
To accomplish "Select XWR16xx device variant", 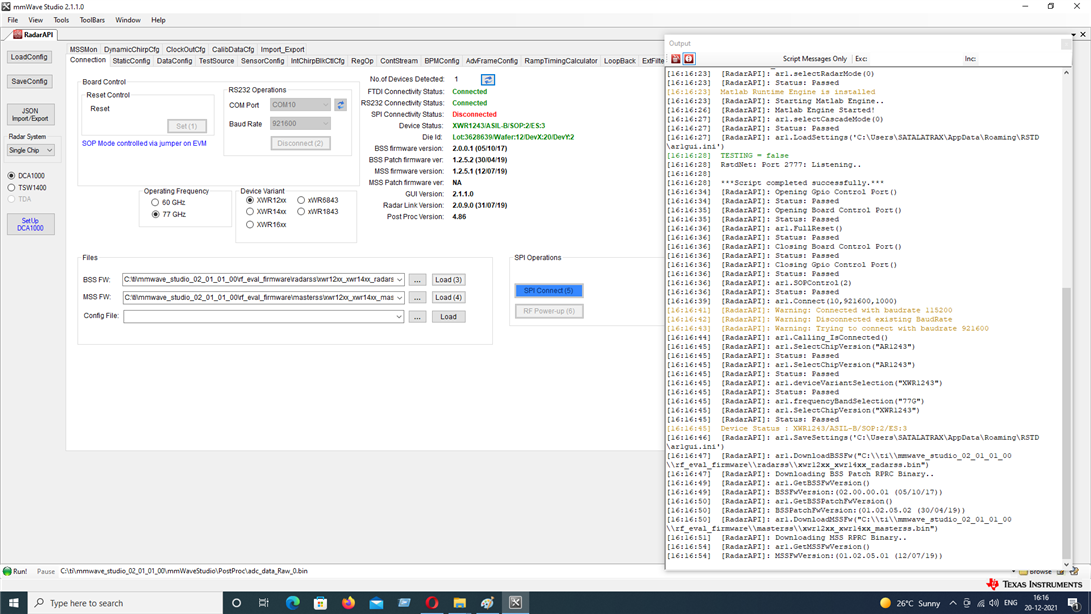I will coord(250,224).
